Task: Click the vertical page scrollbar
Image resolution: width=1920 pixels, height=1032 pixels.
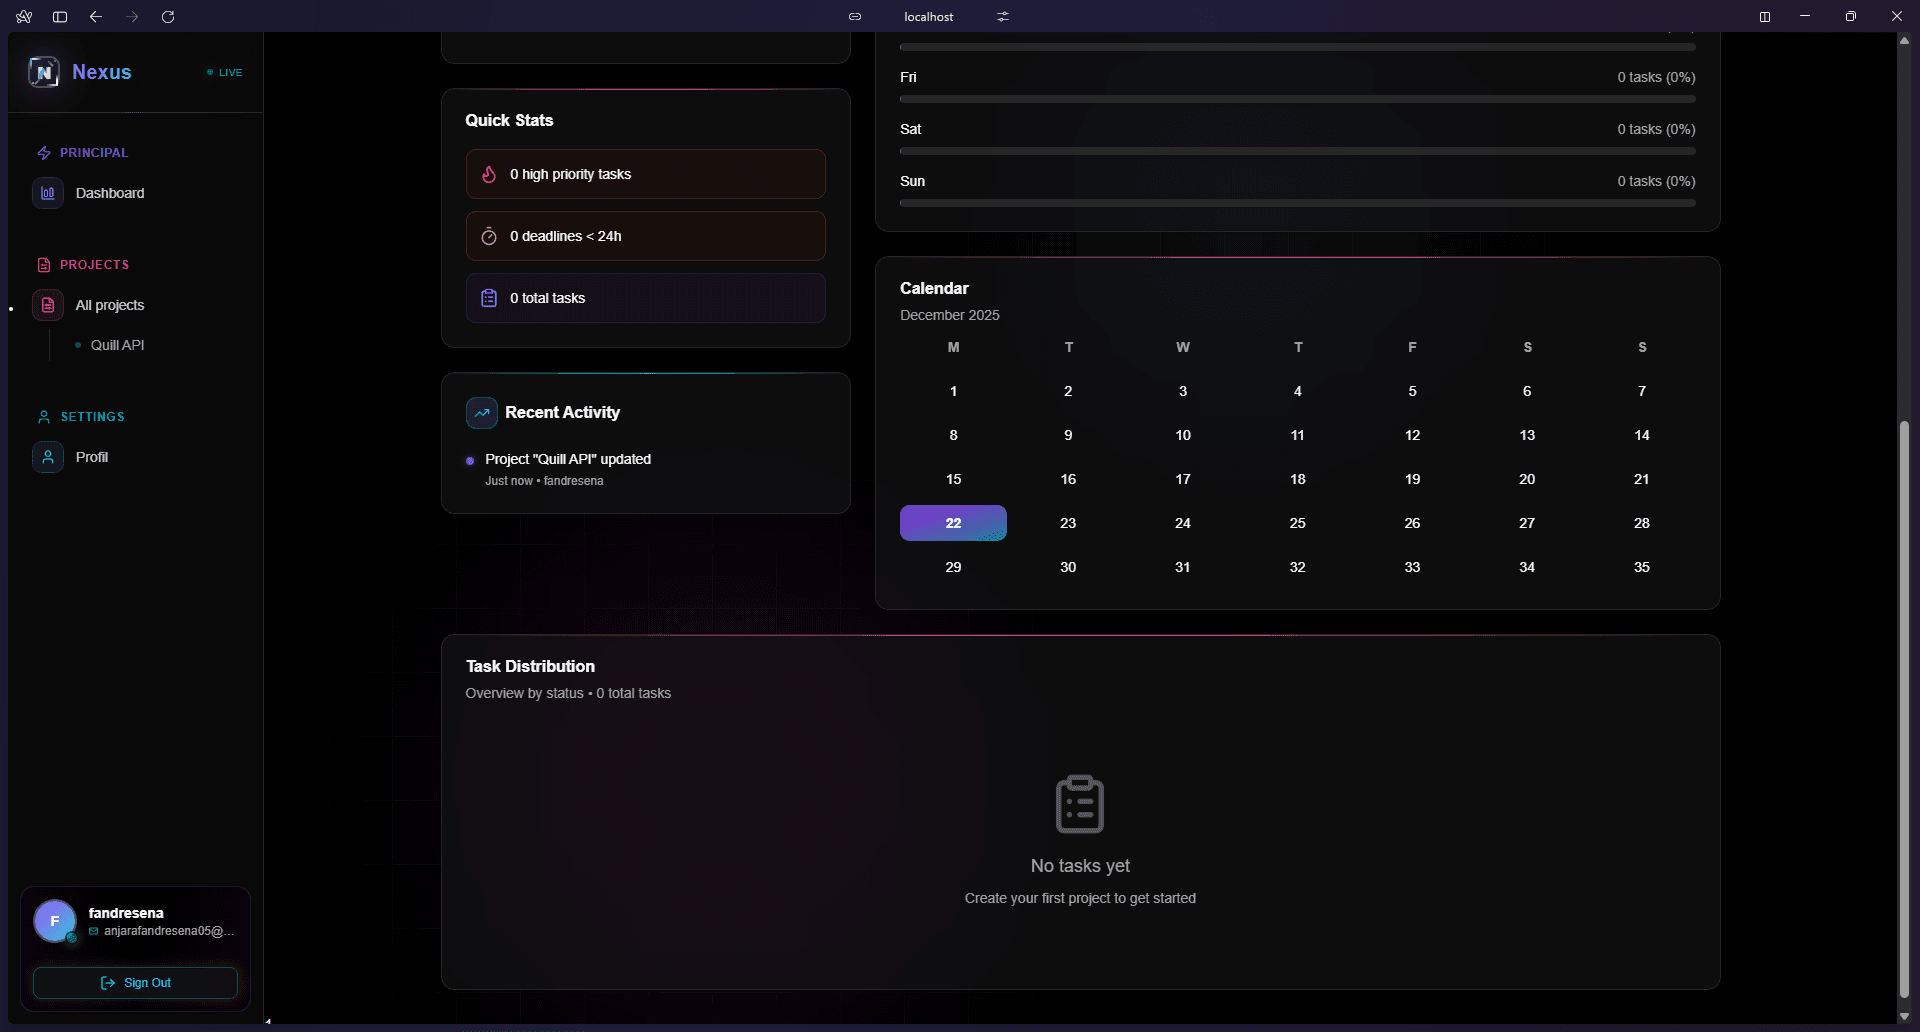Action: pyautogui.click(x=1904, y=700)
